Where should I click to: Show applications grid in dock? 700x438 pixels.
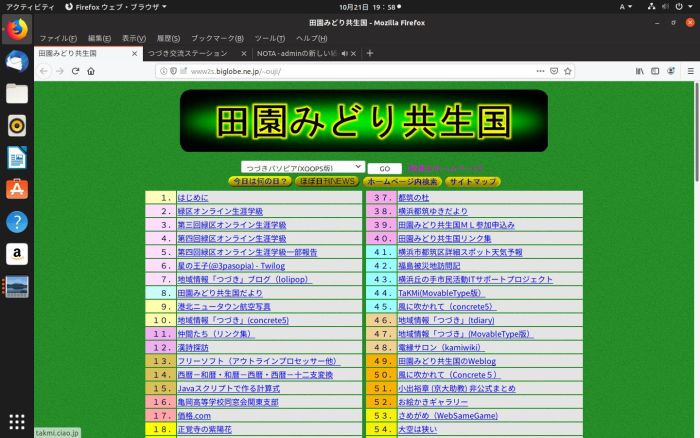tap(17, 420)
